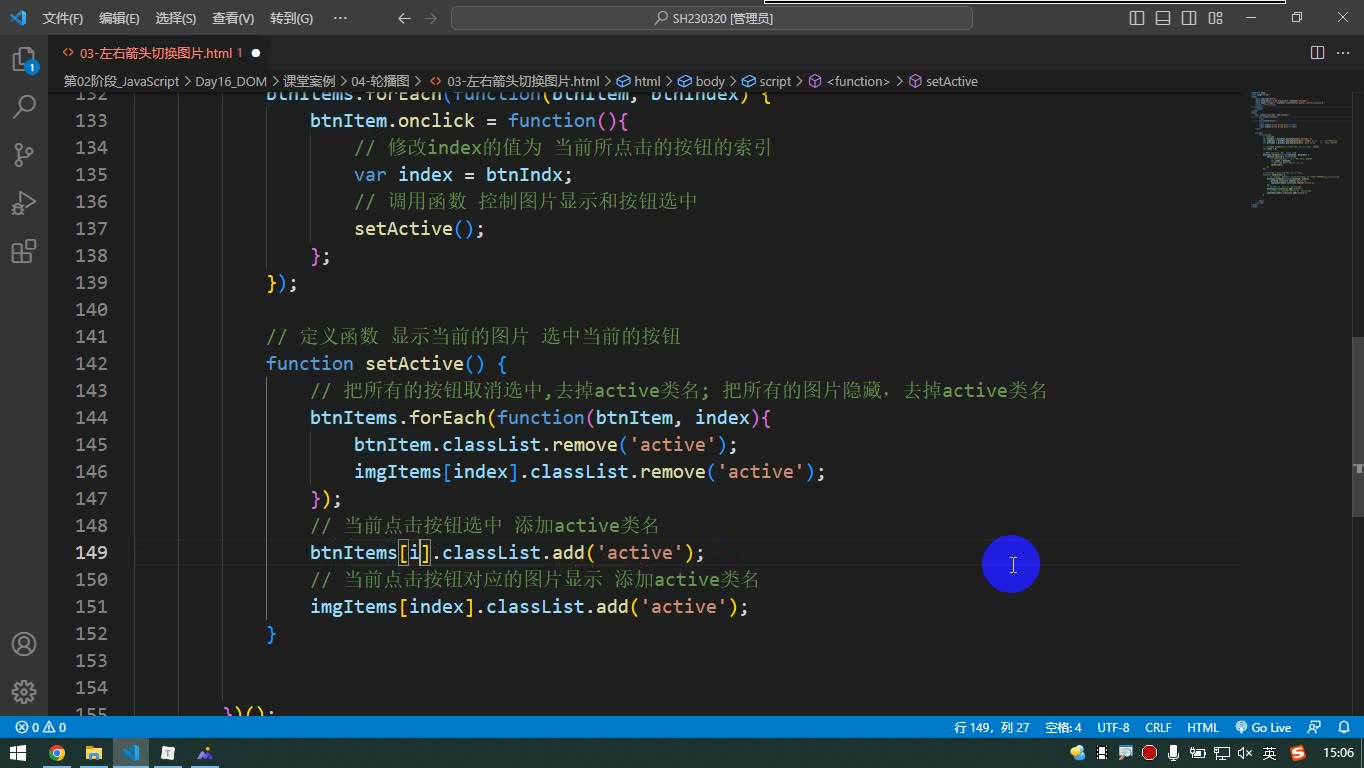Toggle the primary side bar layout icon
1364x768 pixels.
(1137, 18)
